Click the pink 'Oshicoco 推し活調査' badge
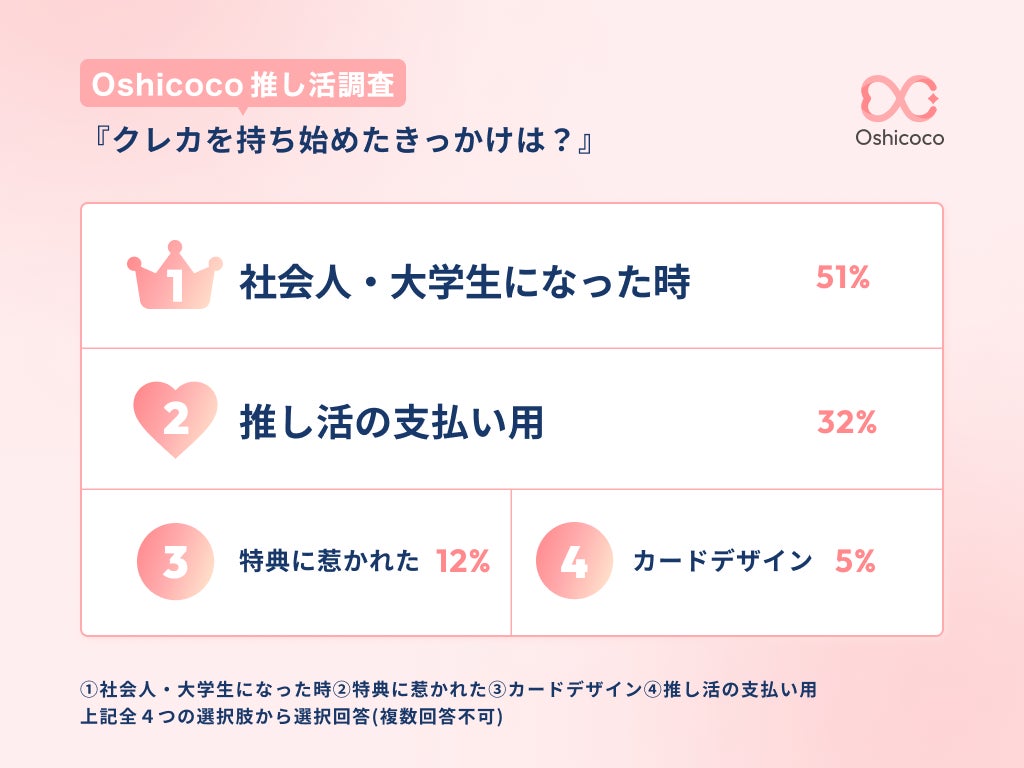The height and width of the screenshot is (768, 1024). tap(243, 85)
